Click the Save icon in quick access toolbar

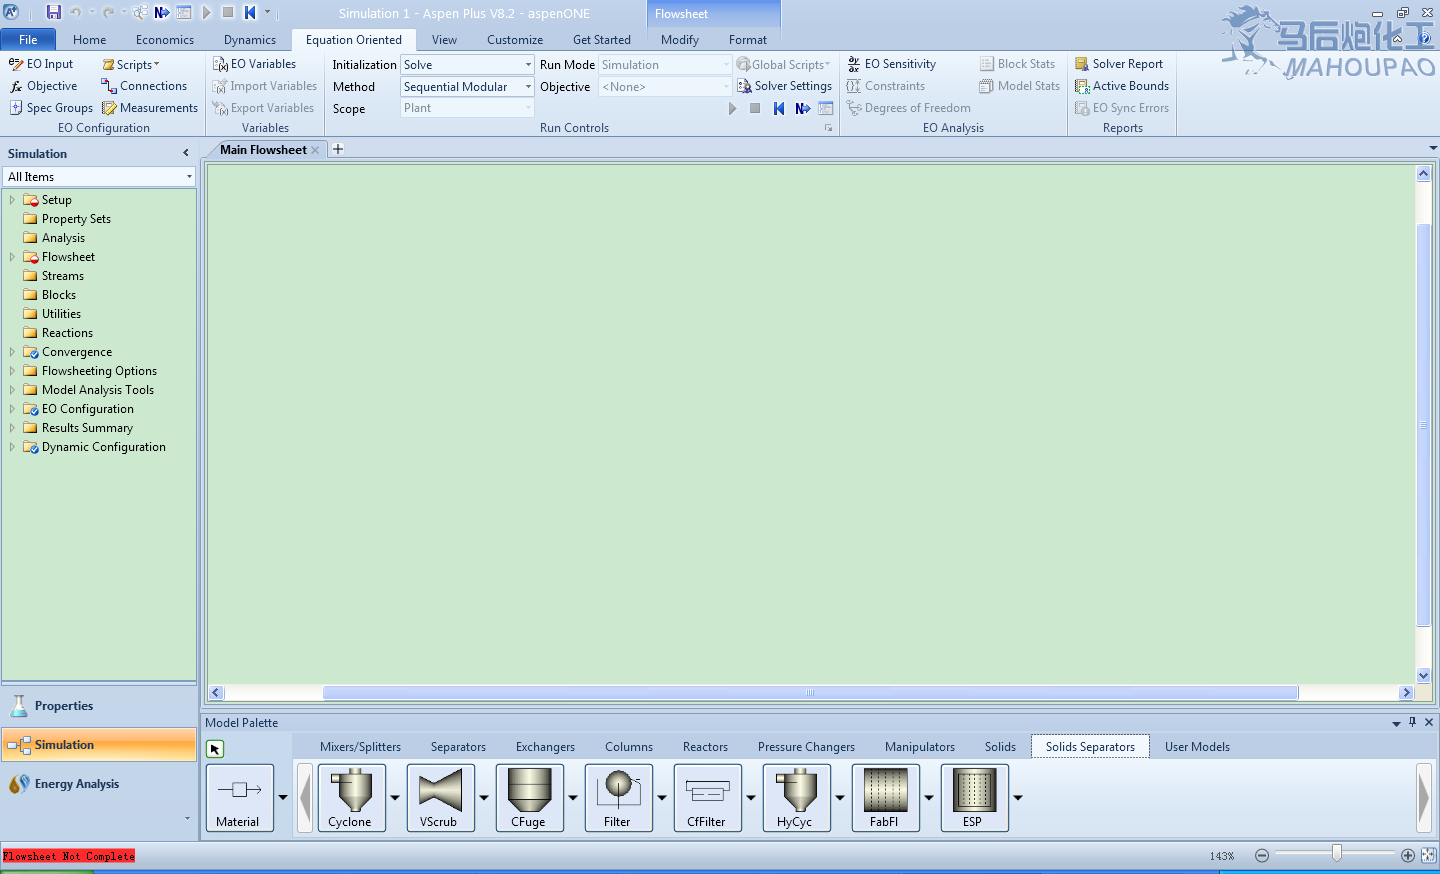pyautogui.click(x=53, y=12)
